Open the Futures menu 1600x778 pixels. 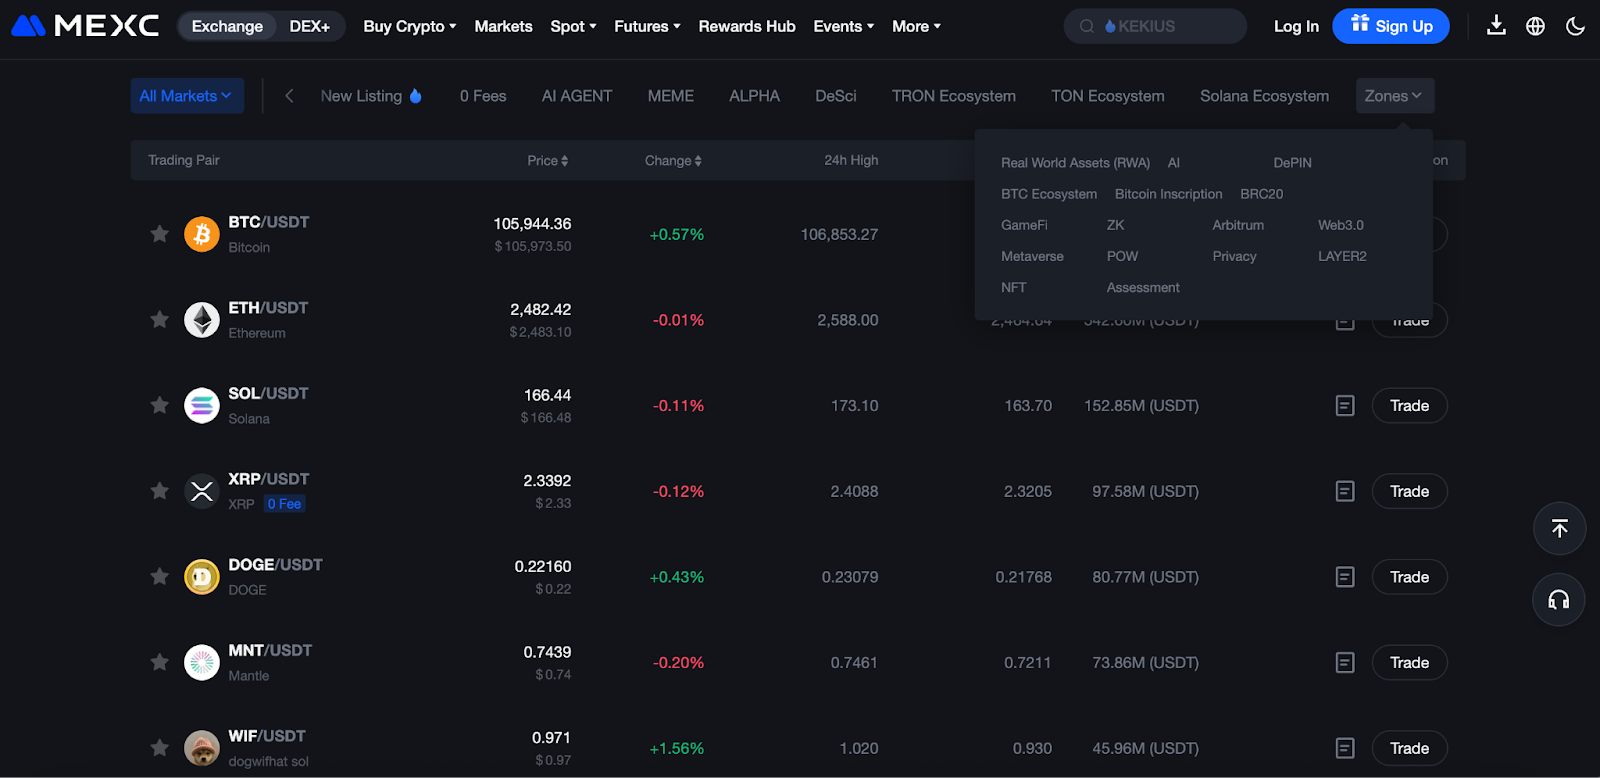647,26
